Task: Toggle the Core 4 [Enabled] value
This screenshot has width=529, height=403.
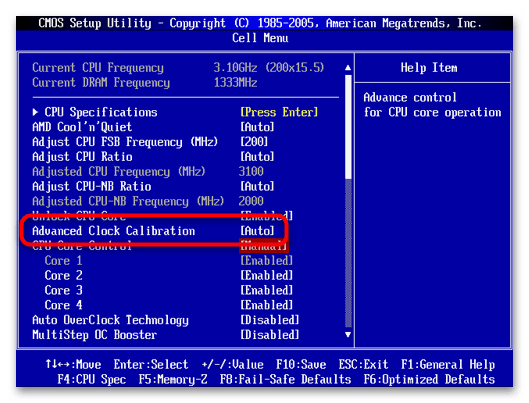Action: [x=266, y=305]
